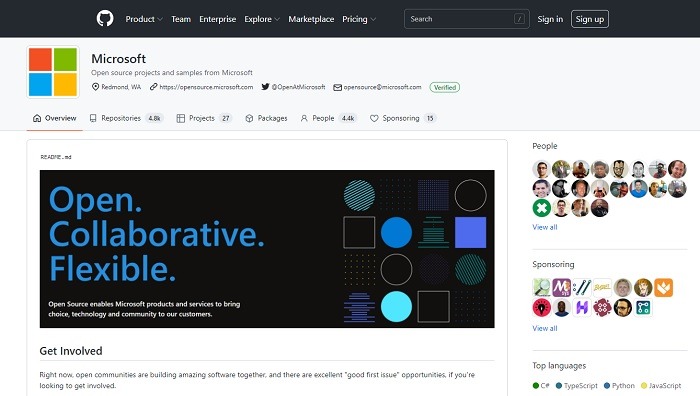Click the Verified badge
The image size is (700, 396).
[445, 88]
